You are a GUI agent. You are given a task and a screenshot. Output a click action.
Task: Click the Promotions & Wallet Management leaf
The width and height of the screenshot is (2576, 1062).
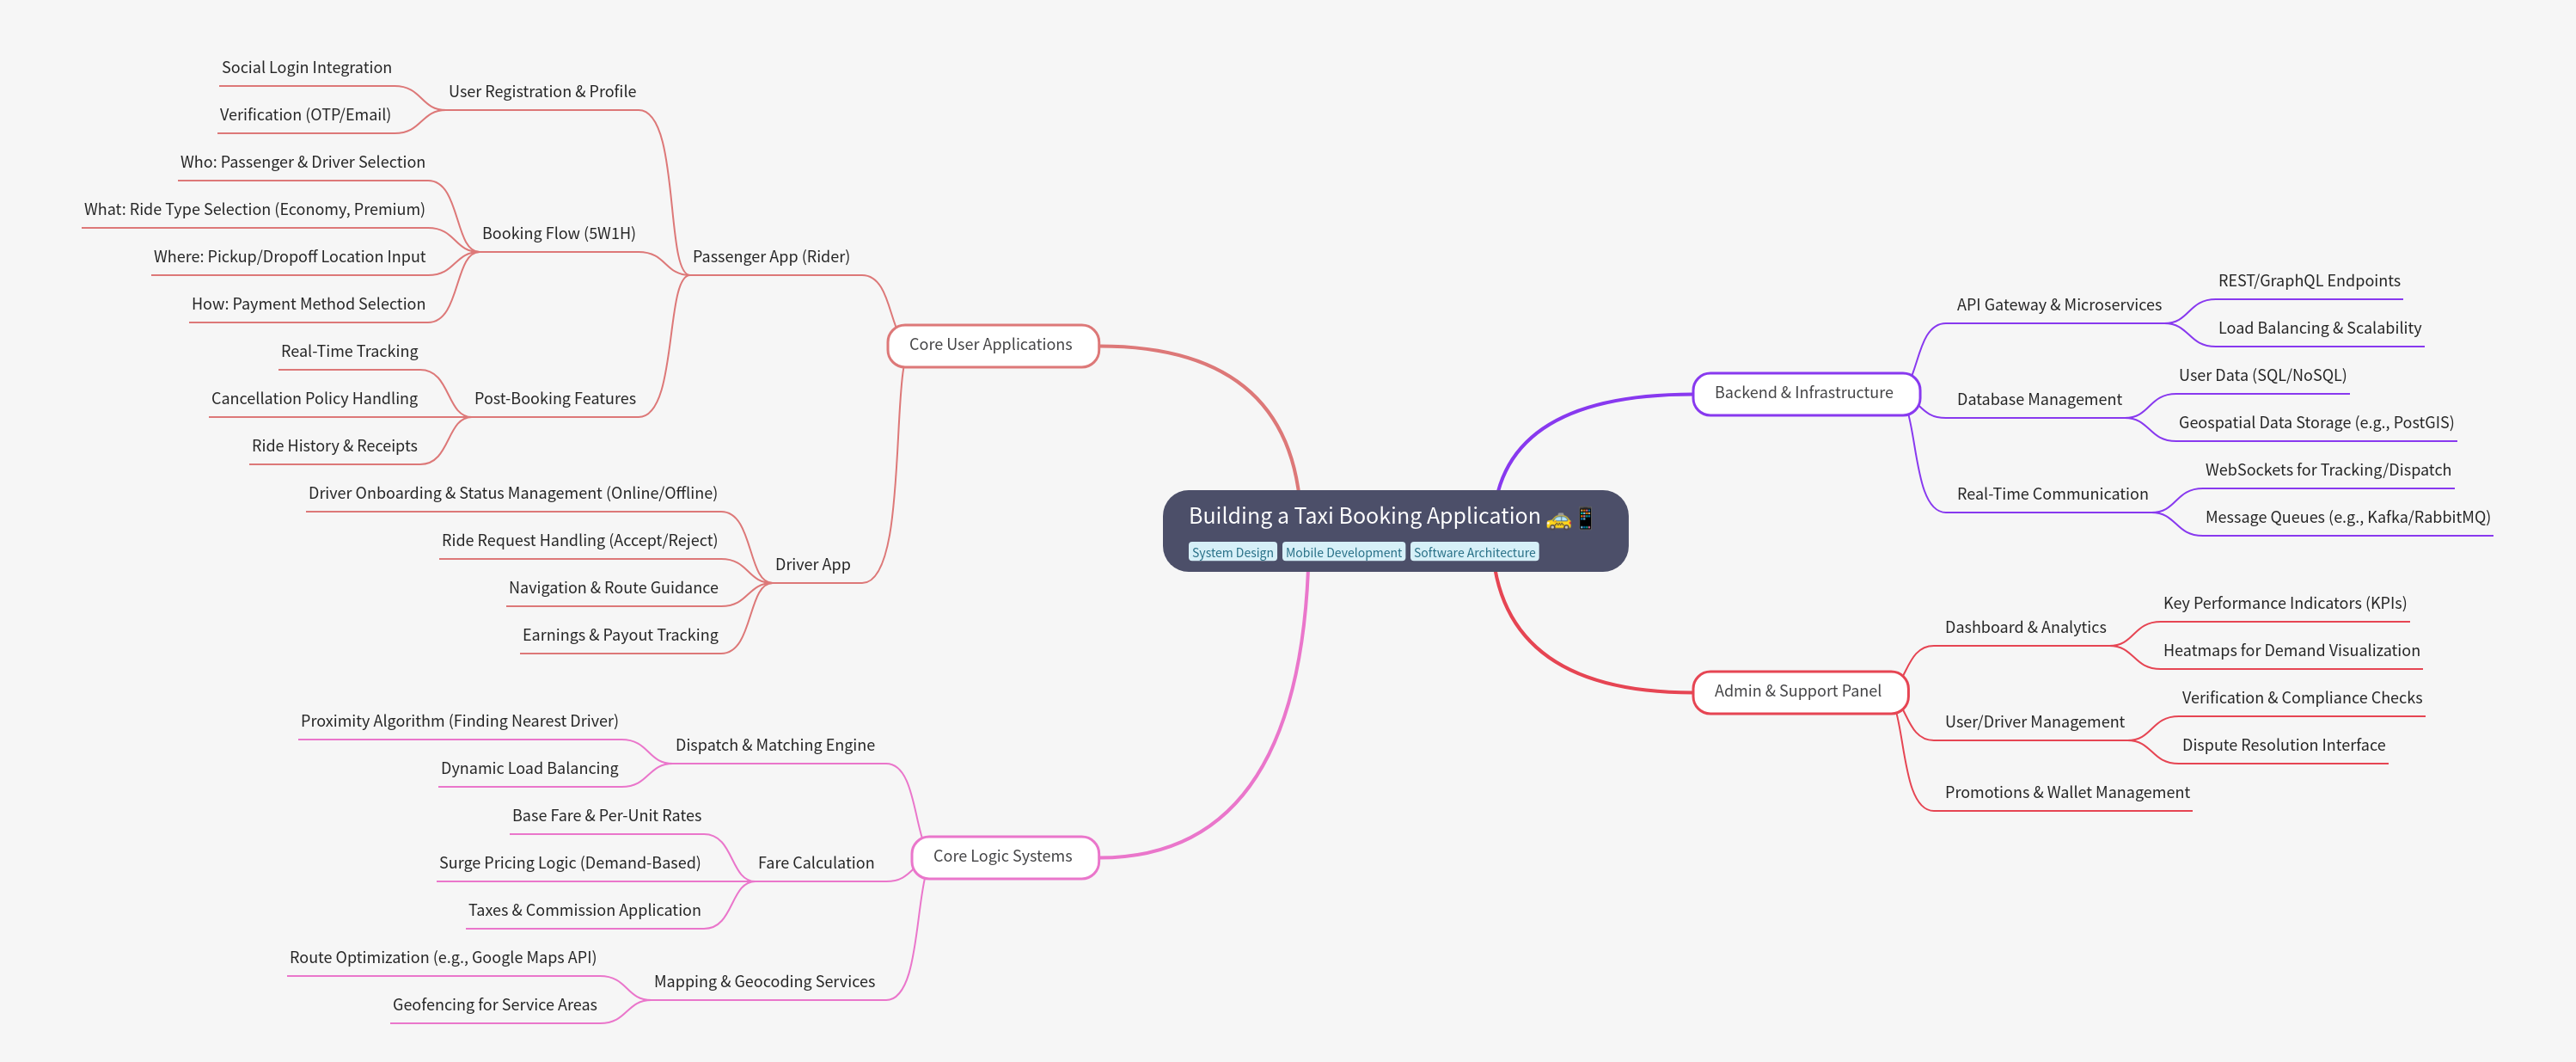[x=2066, y=793]
